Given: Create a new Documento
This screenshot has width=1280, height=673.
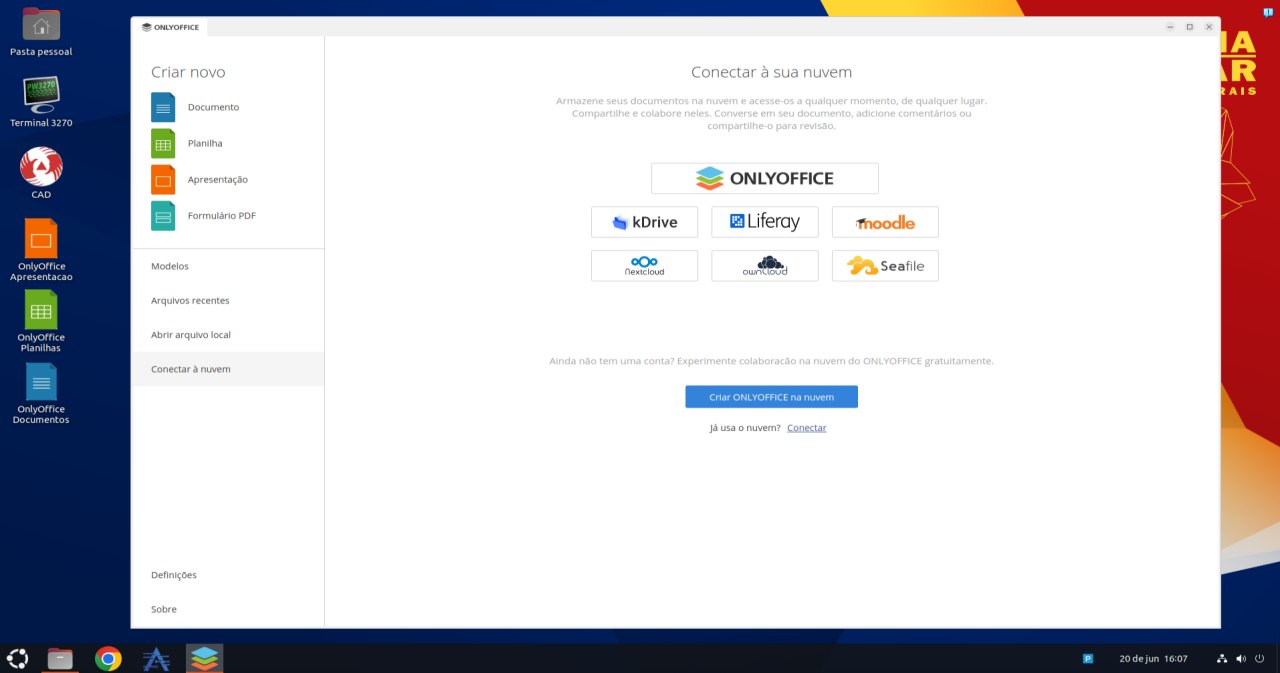Looking at the screenshot, I should click(x=213, y=107).
